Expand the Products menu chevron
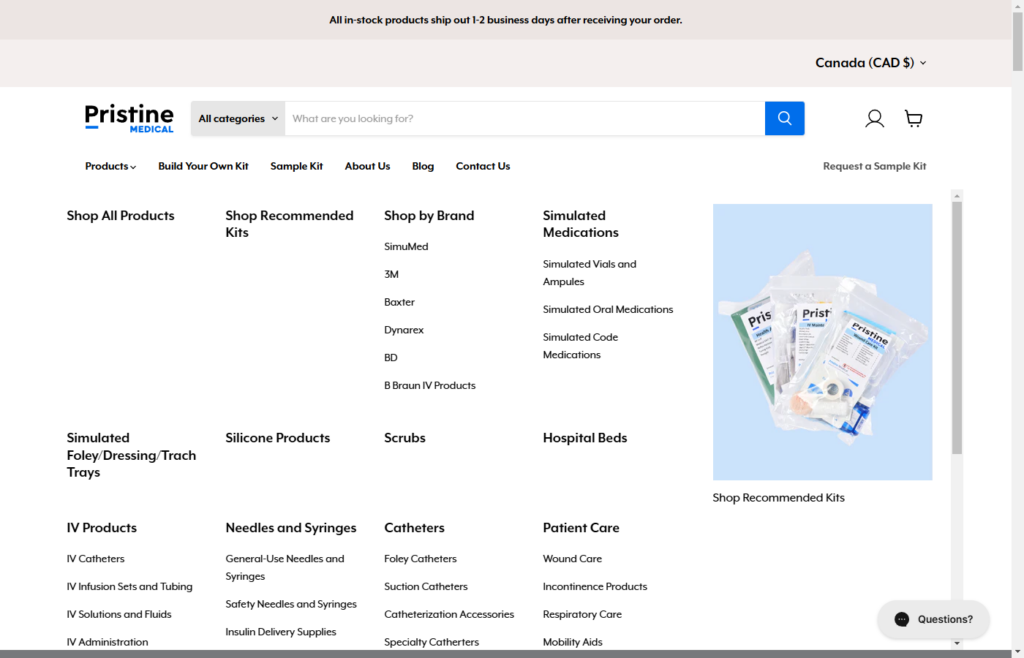 [132, 166]
